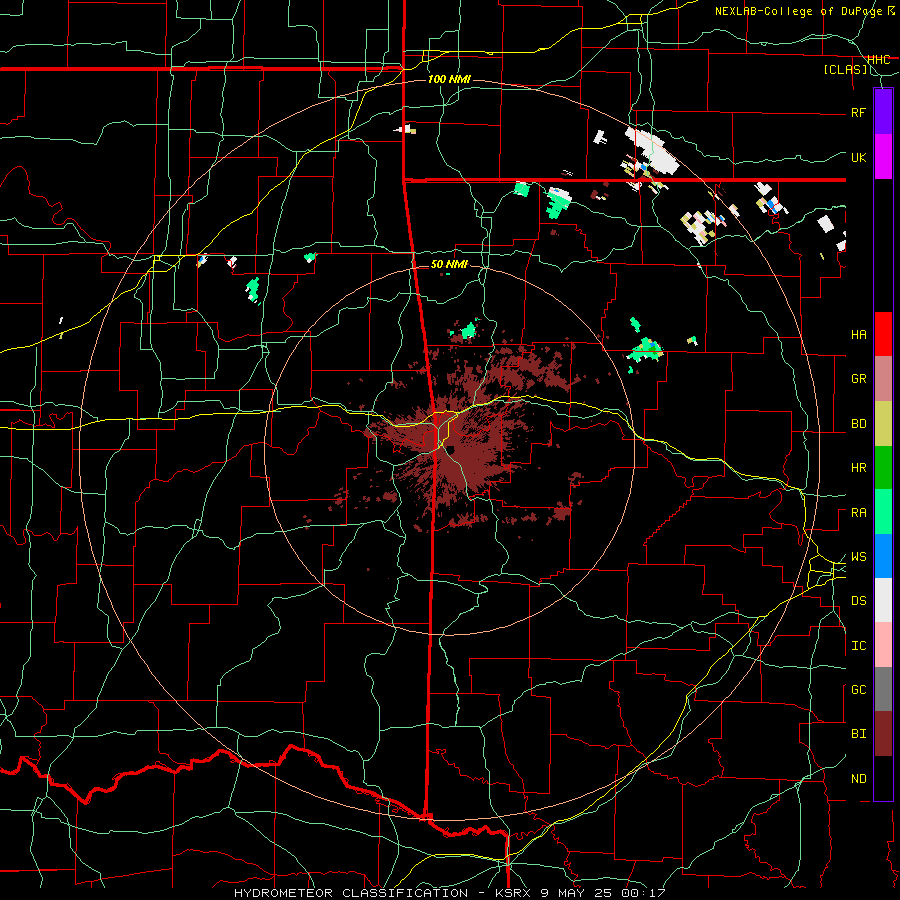
Task: Click the UK legend label
Action: click(x=858, y=157)
